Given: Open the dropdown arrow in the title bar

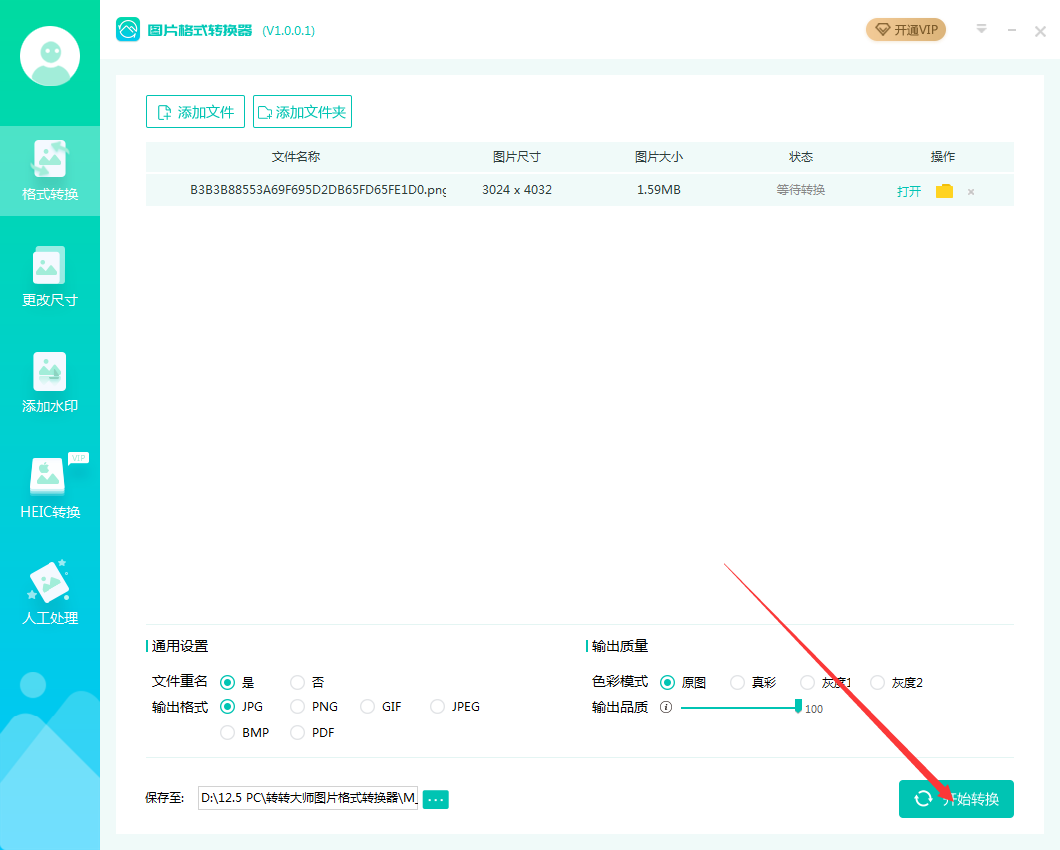Looking at the screenshot, I should tap(981, 30).
